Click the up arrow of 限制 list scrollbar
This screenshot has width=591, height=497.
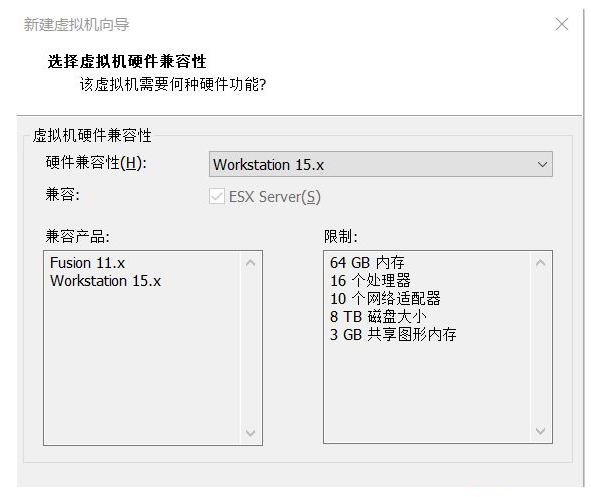coord(540,263)
